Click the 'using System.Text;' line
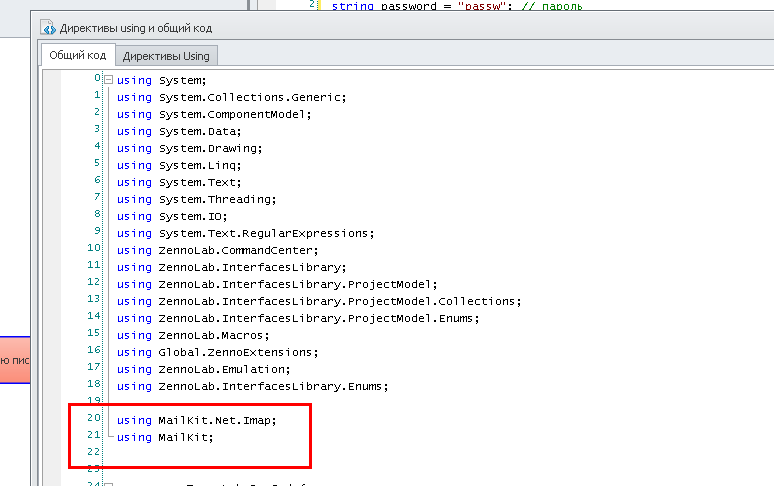This screenshot has width=774, height=486. coord(179,183)
